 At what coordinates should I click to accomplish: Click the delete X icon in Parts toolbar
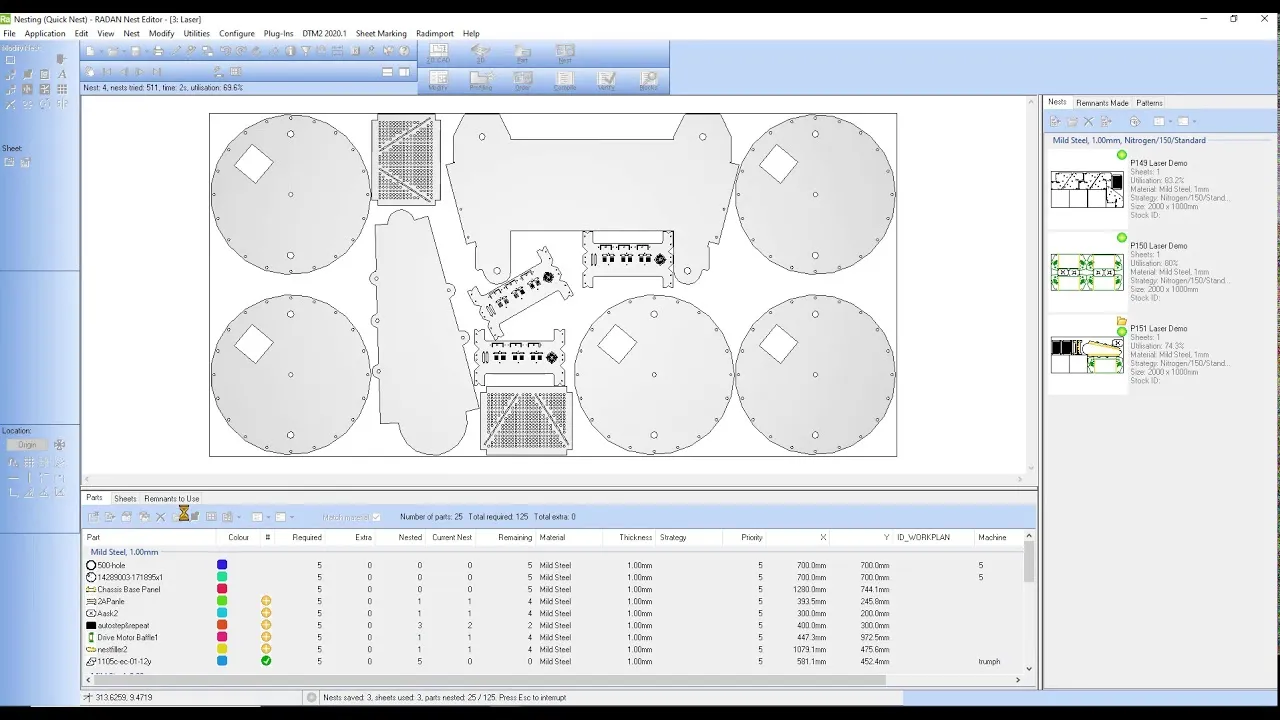(x=160, y=517)
